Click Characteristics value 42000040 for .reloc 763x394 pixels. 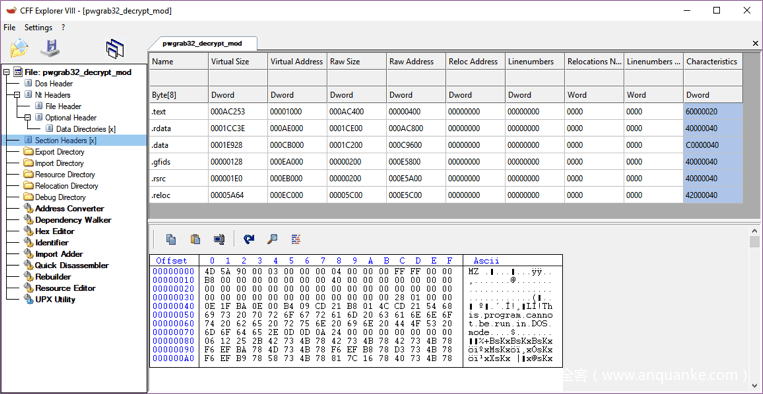[713, 195]
